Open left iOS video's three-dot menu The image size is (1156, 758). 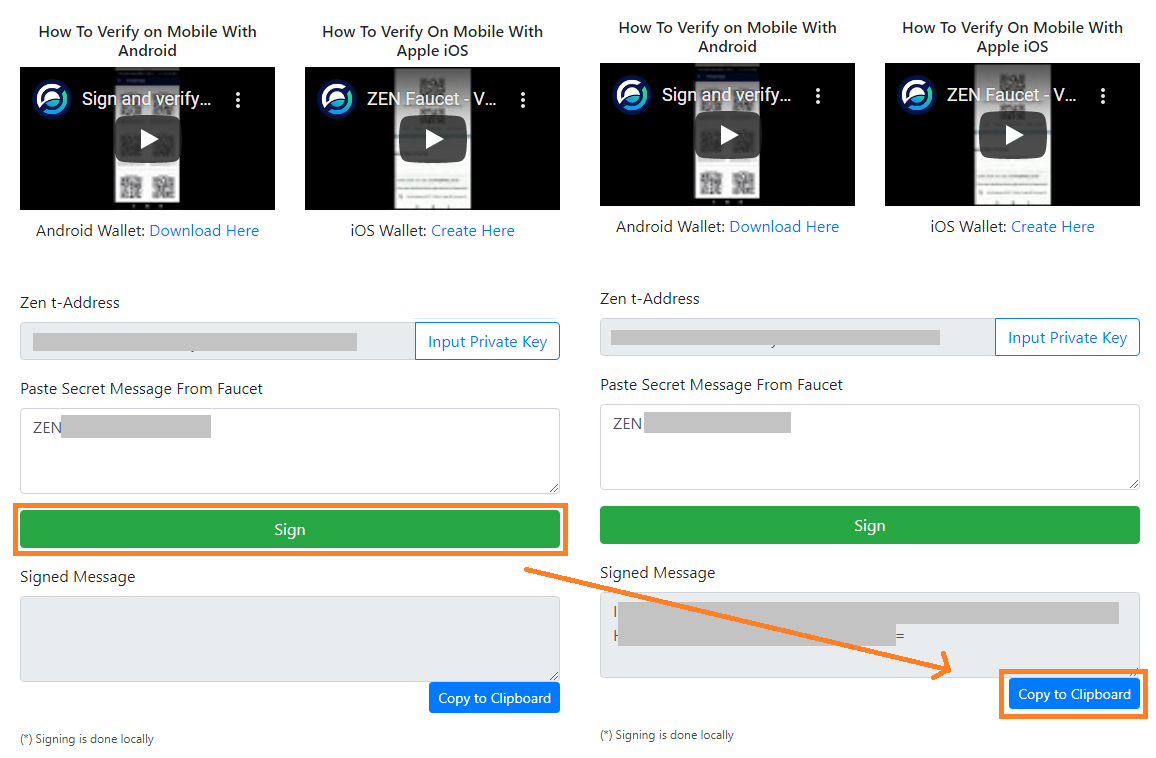click(x=523, y=100)
